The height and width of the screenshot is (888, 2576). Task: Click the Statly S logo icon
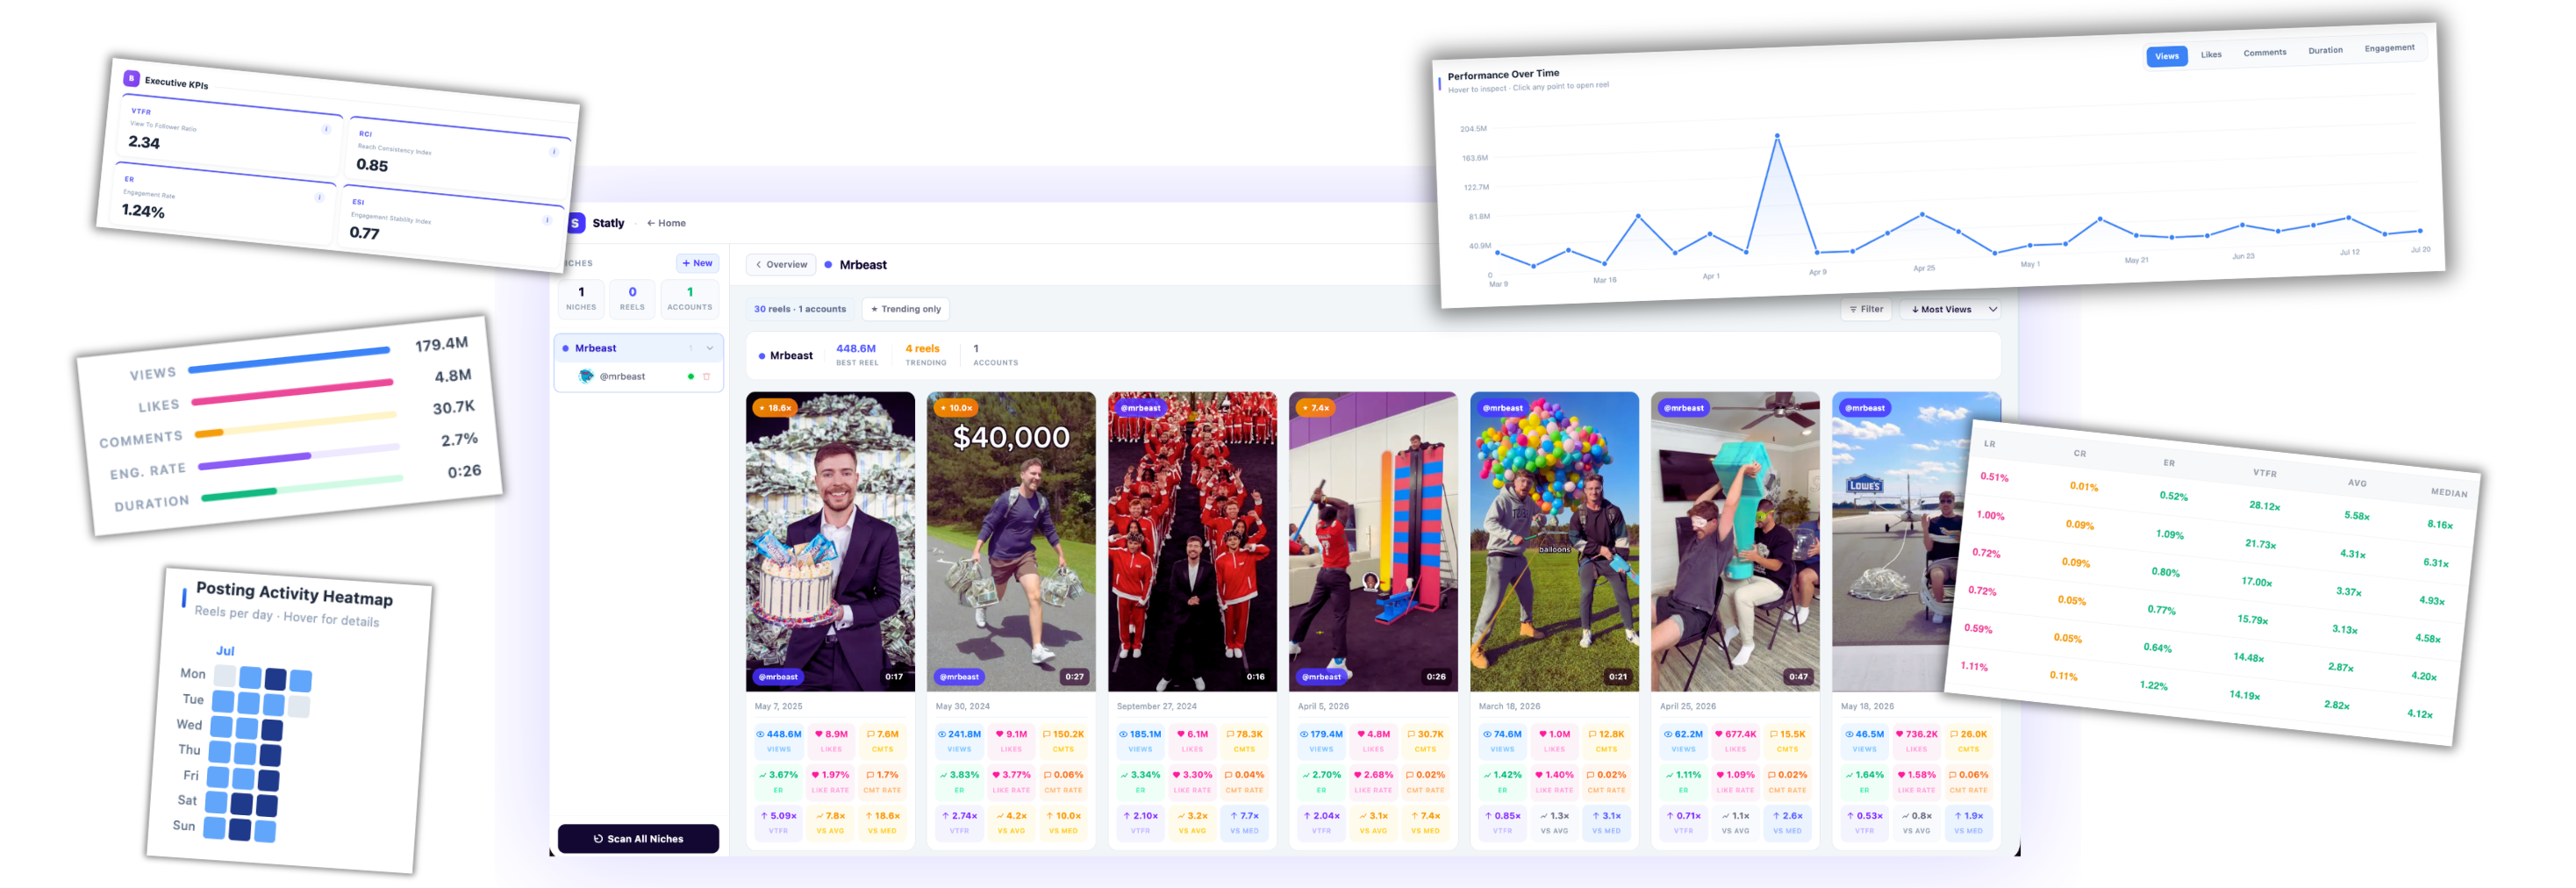pyautogui.click(x=575, y=223)
